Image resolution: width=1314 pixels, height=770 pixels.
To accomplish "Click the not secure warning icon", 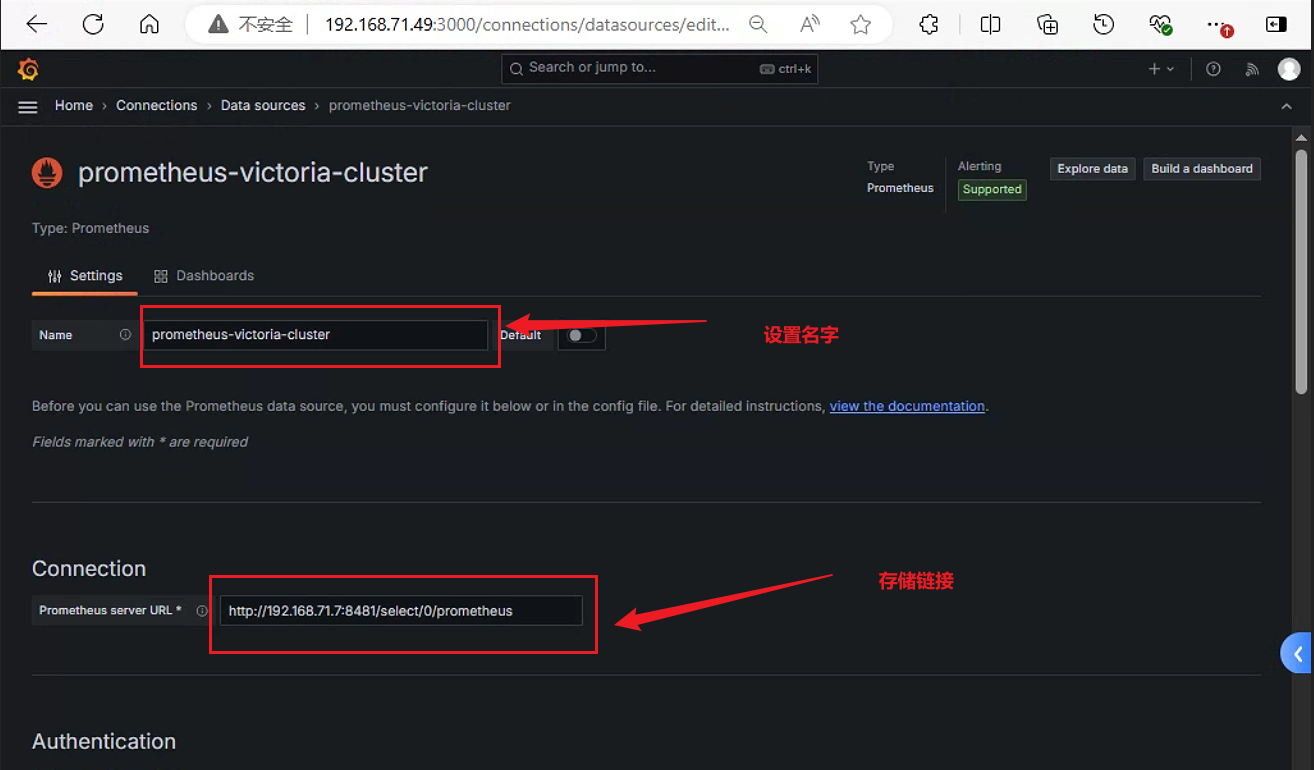I will (x=218, y=25).
